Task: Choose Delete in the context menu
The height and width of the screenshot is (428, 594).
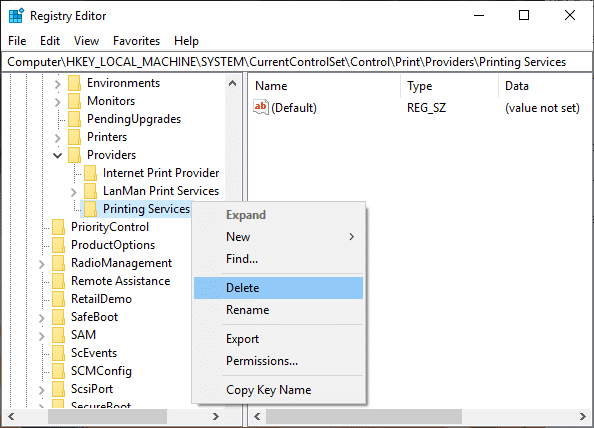Action: [278, 288]
